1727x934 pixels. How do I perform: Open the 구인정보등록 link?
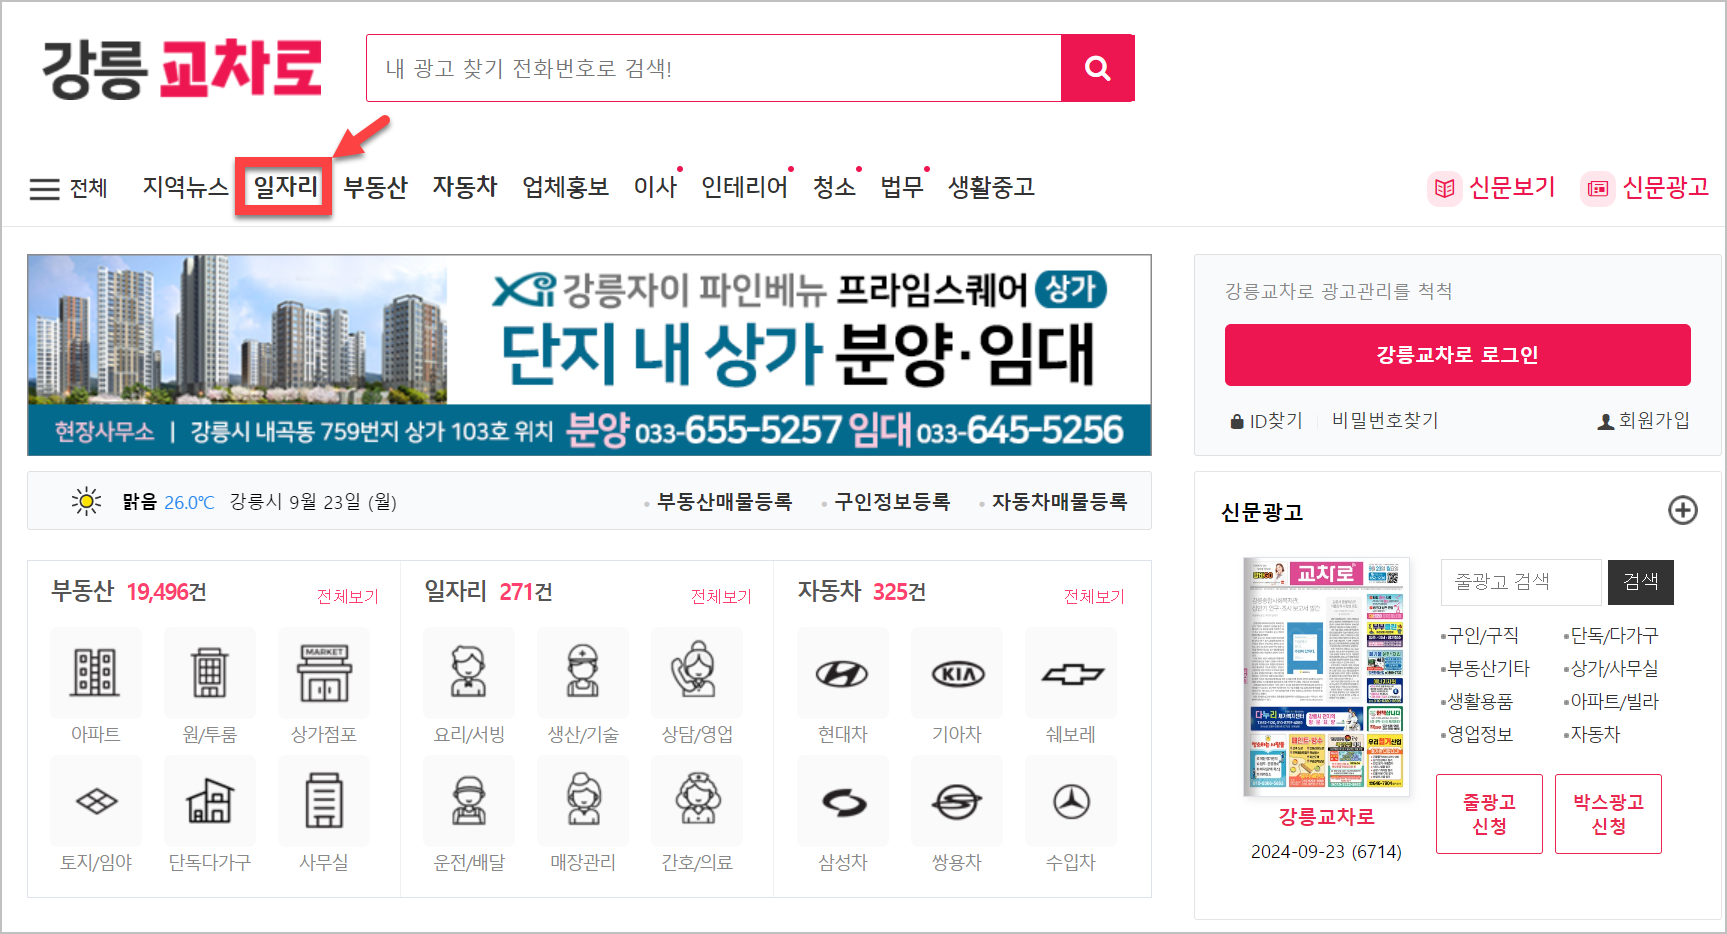(x=892, y=502)
